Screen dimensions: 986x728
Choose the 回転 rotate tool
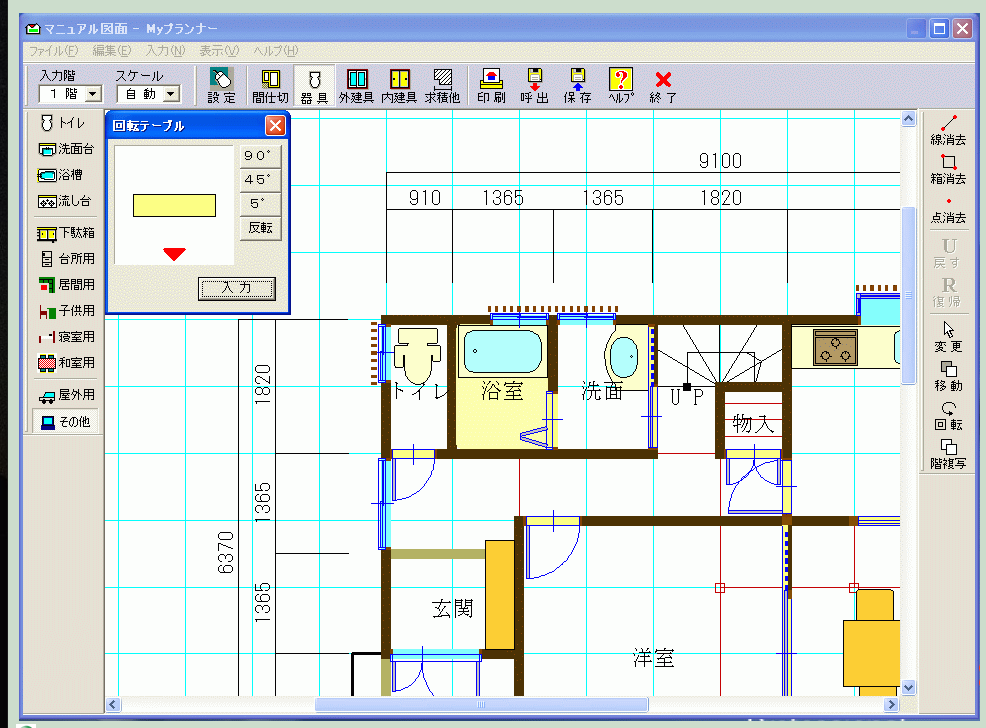pyautogui.click(x=948, y=415)
